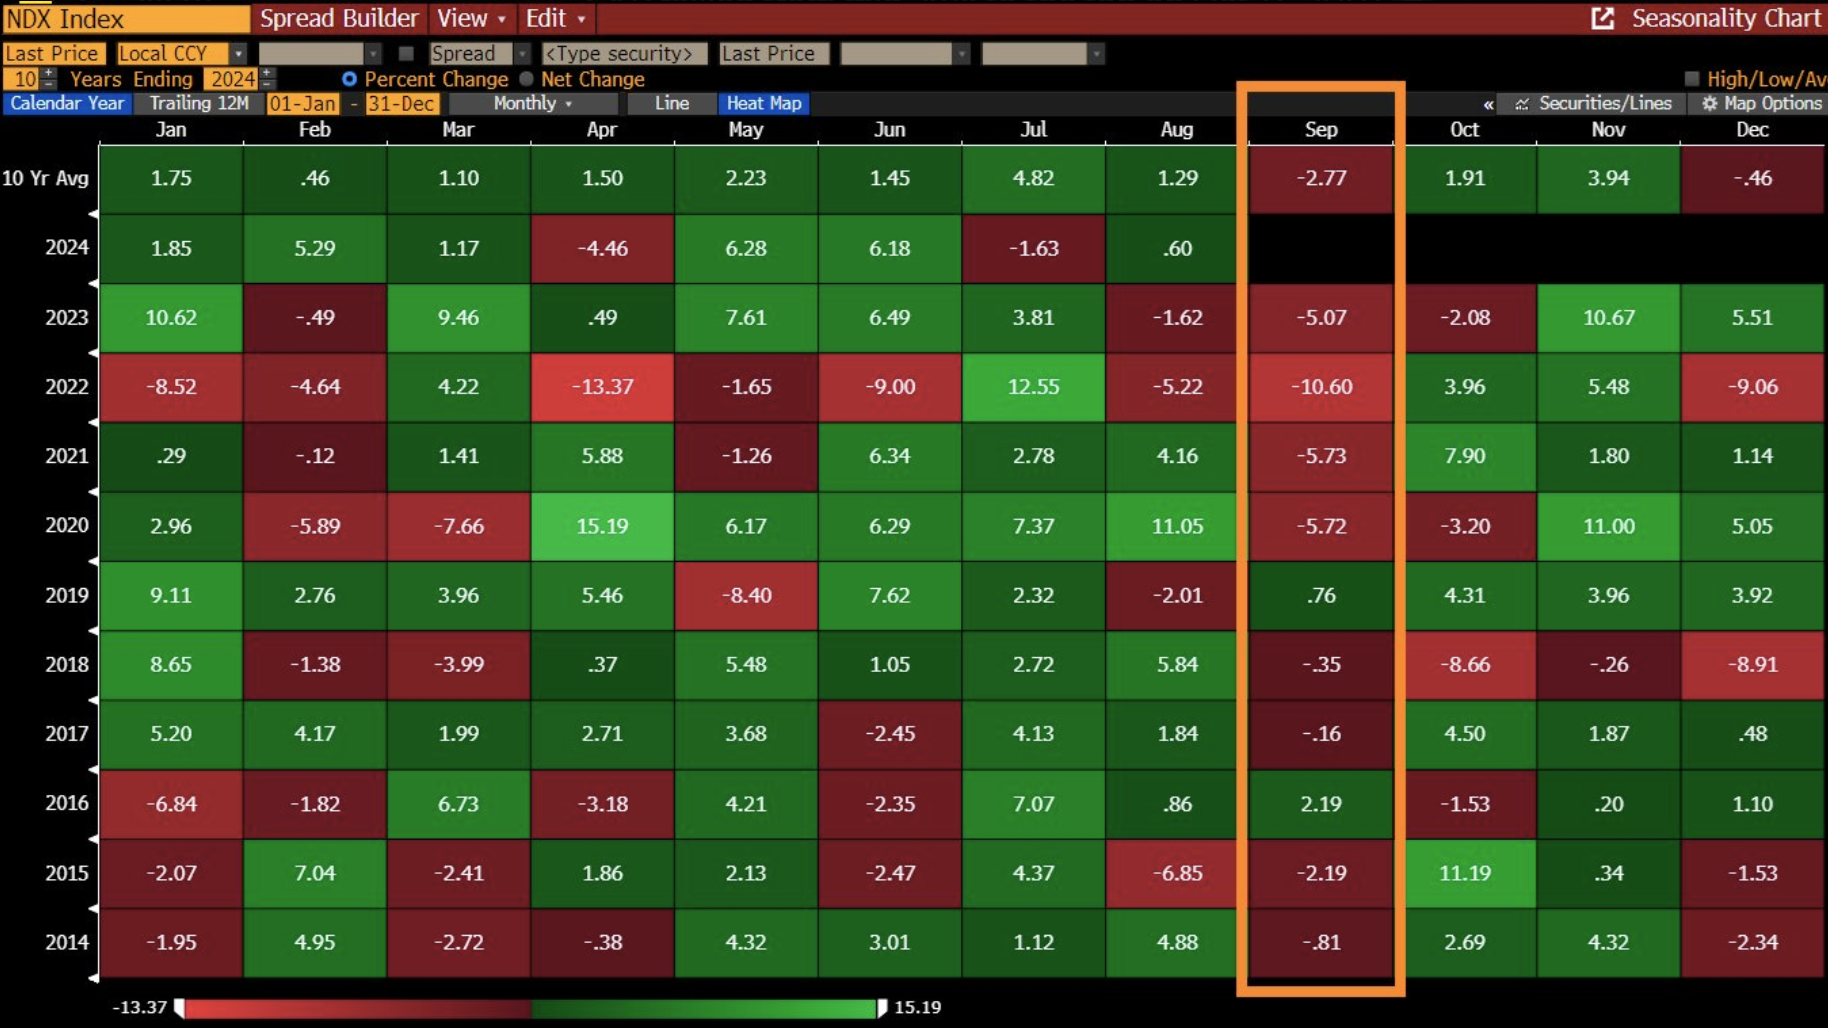Screen dimensions: 1828x1028
Task: Click the 2015 October cell 11.19
Action: point(1465,873)
